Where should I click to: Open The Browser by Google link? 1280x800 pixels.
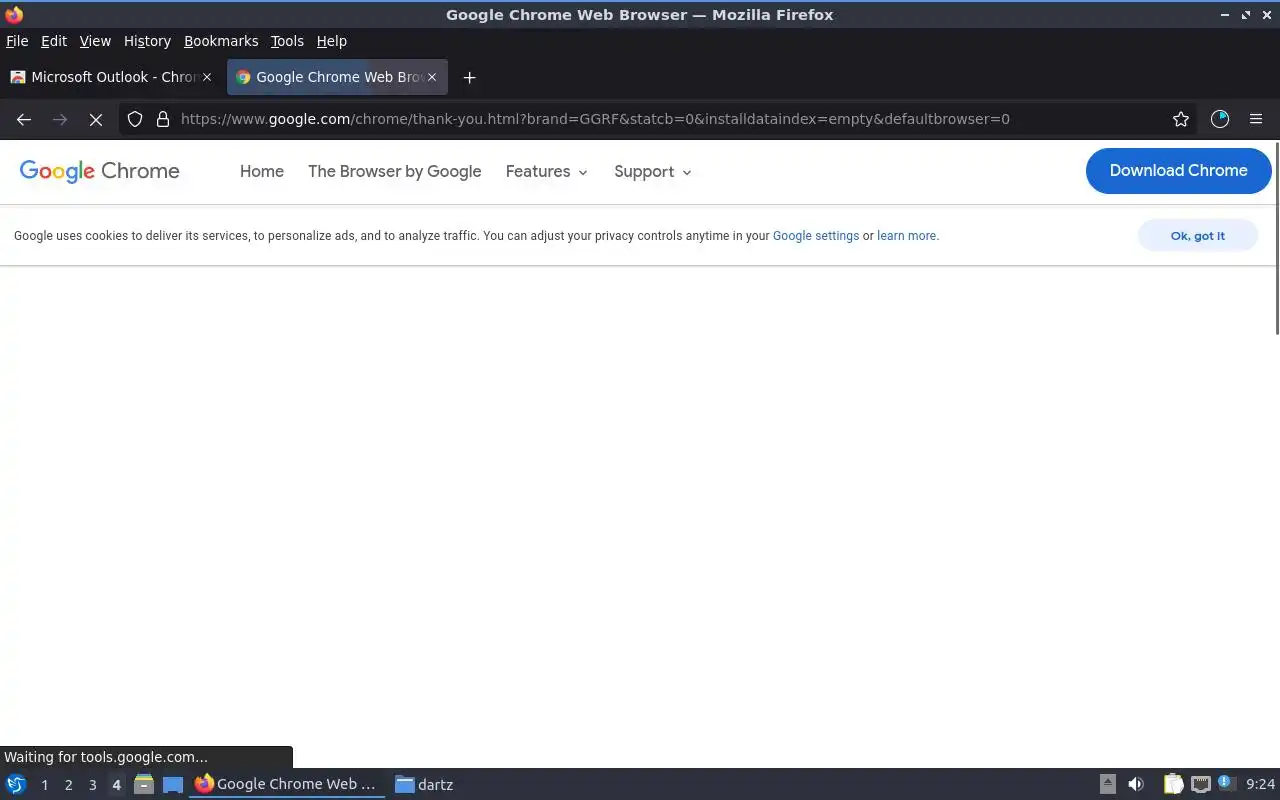pos(394,171)
